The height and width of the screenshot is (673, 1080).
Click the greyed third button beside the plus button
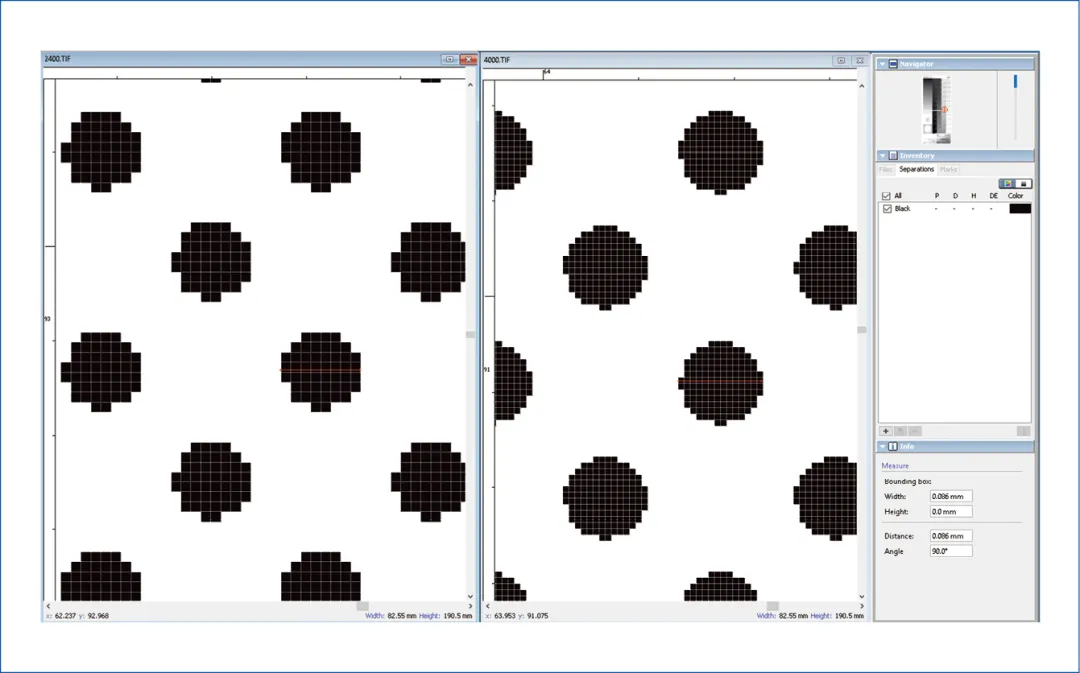point(915,431)
